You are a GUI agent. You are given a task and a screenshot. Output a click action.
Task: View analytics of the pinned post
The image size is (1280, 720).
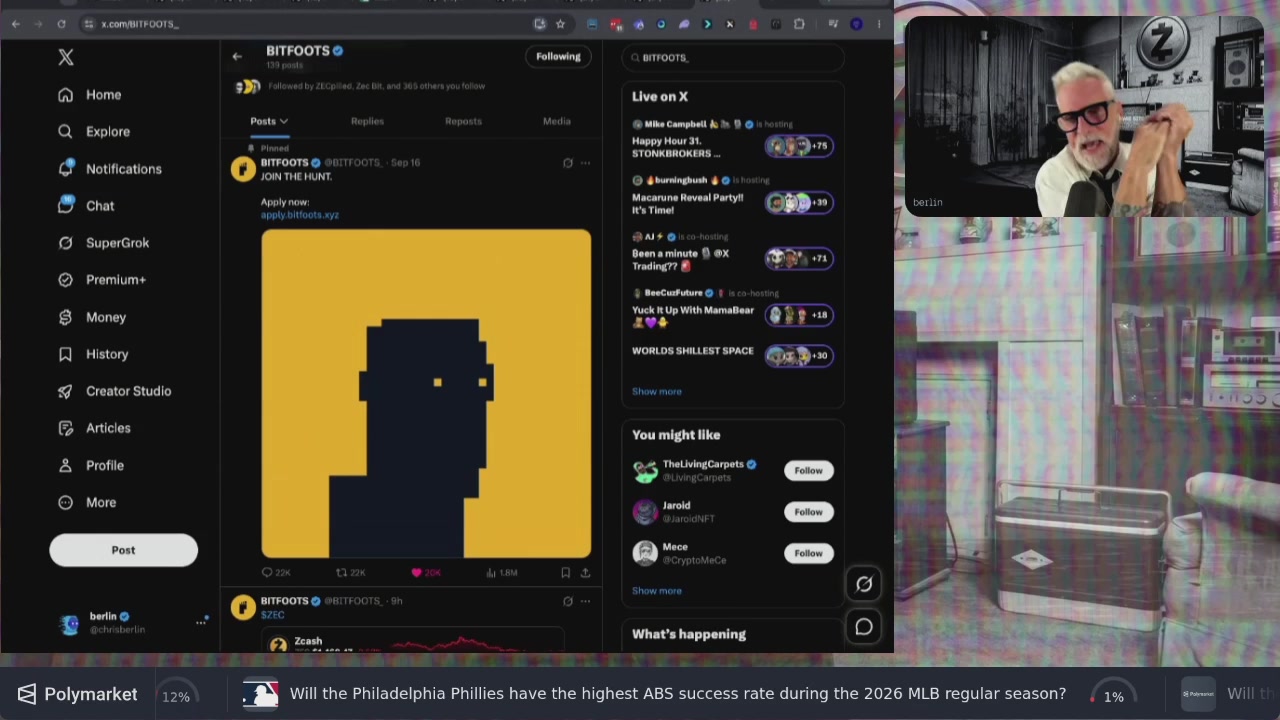point(501,573)
